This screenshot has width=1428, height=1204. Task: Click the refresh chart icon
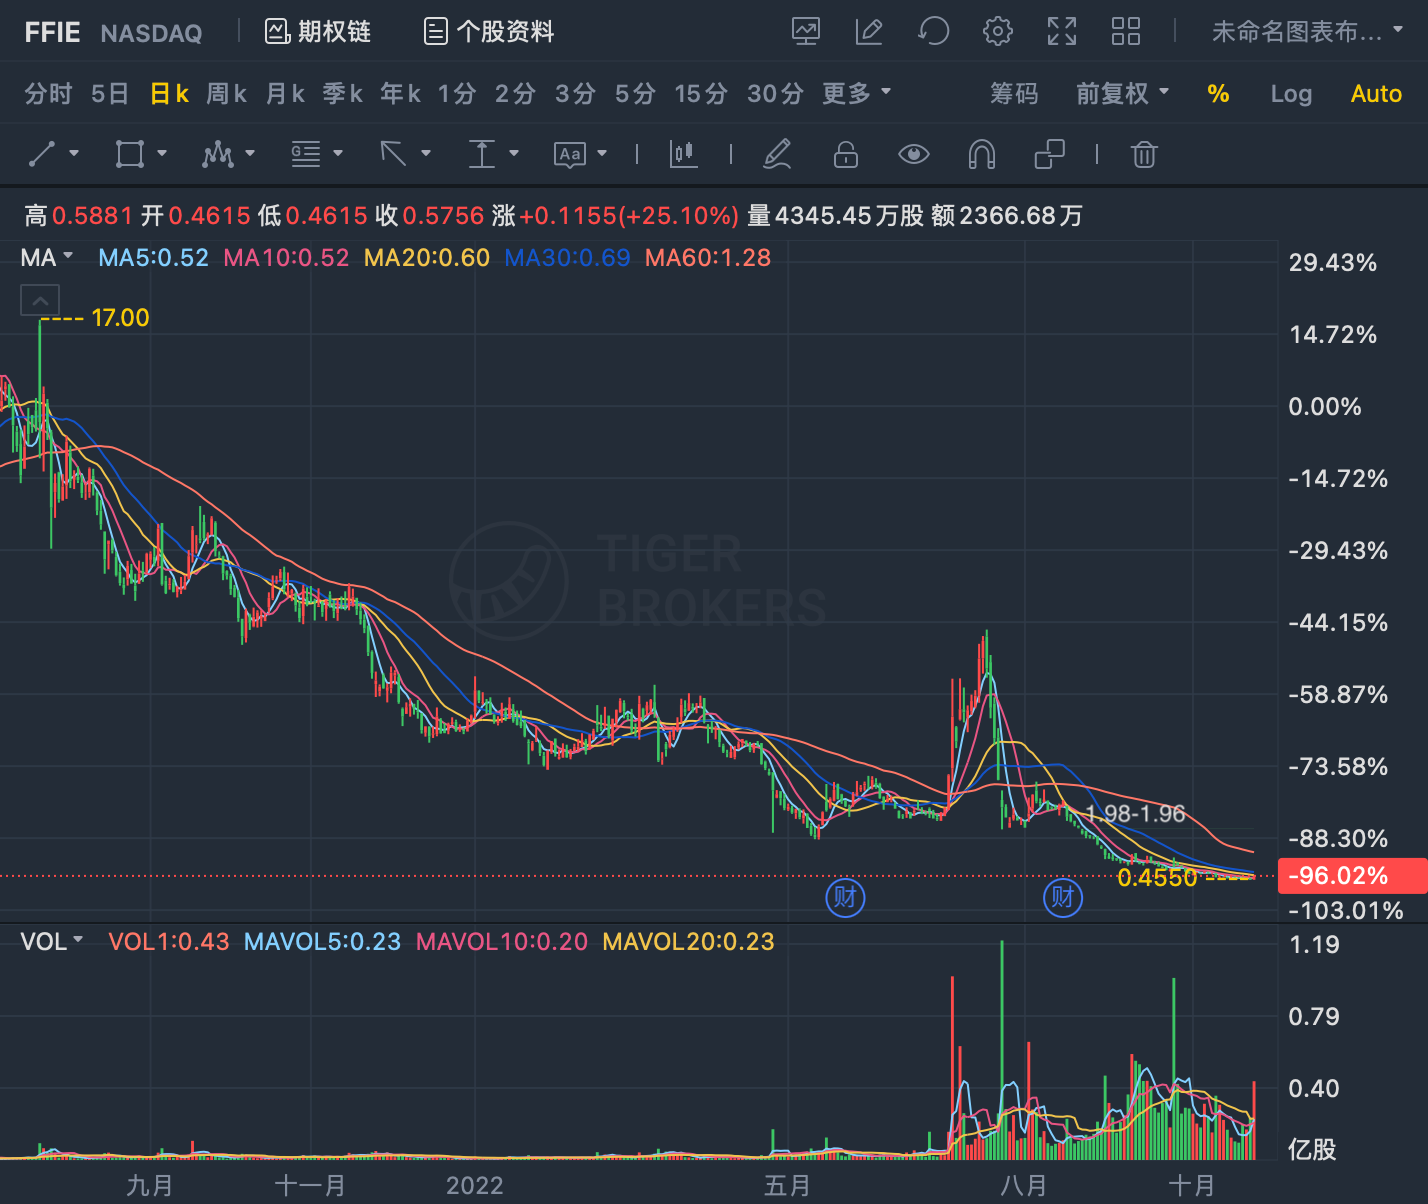coord(933,32)
